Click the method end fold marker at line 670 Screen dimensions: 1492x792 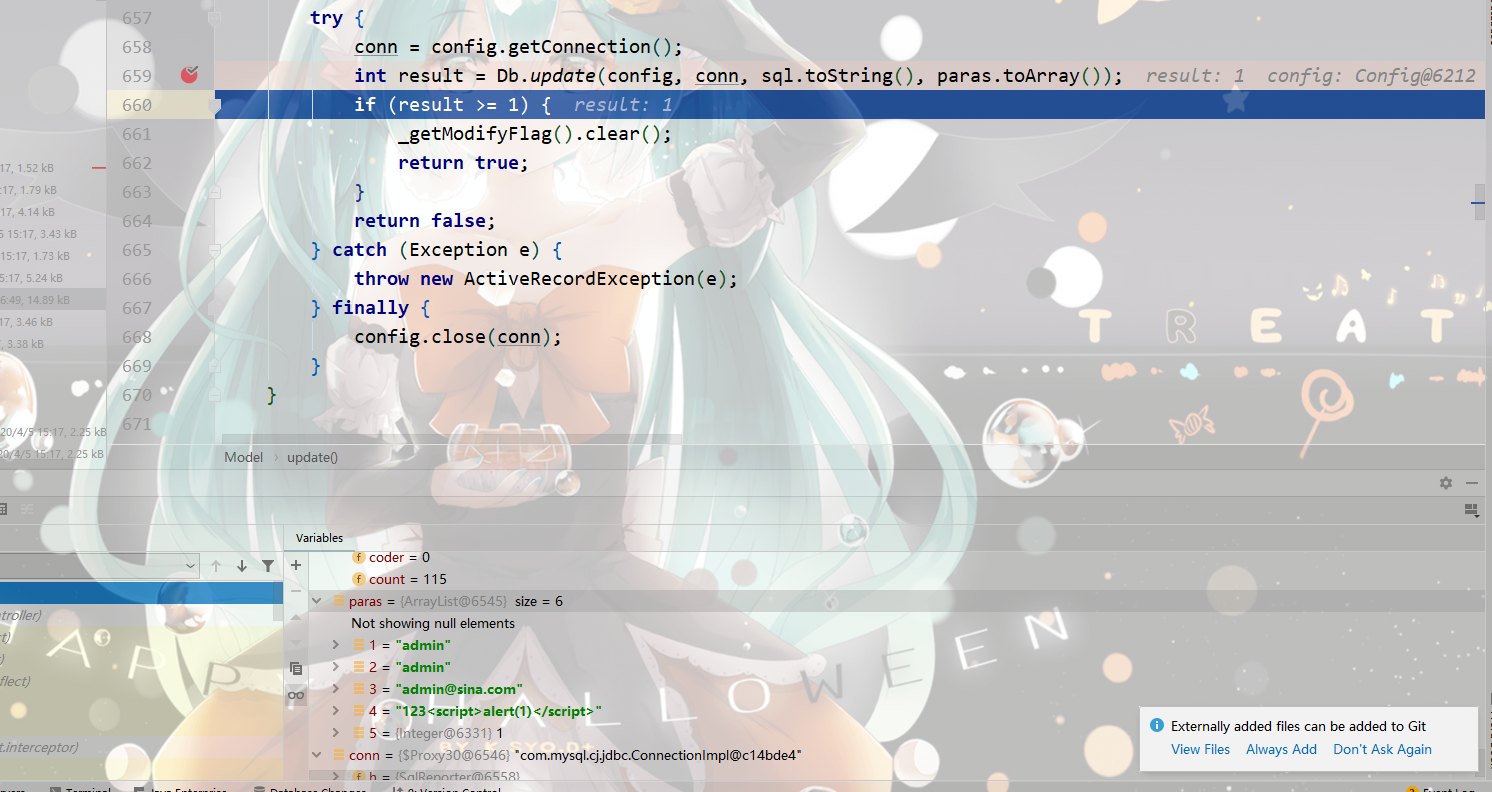click(214, 395)
